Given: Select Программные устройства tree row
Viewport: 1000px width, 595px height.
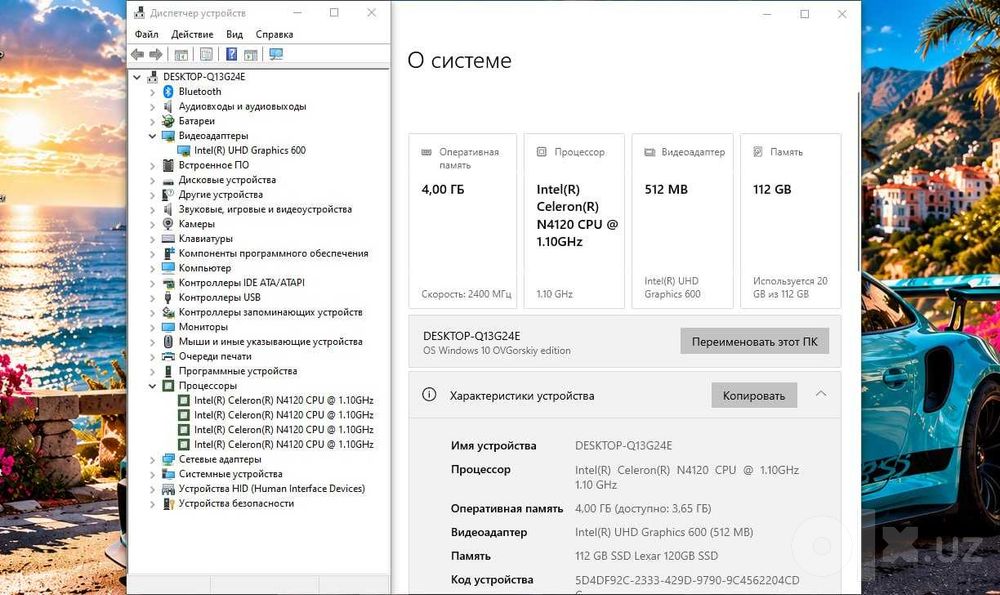Looking at the screenshot, I should (x=238, y=371).
